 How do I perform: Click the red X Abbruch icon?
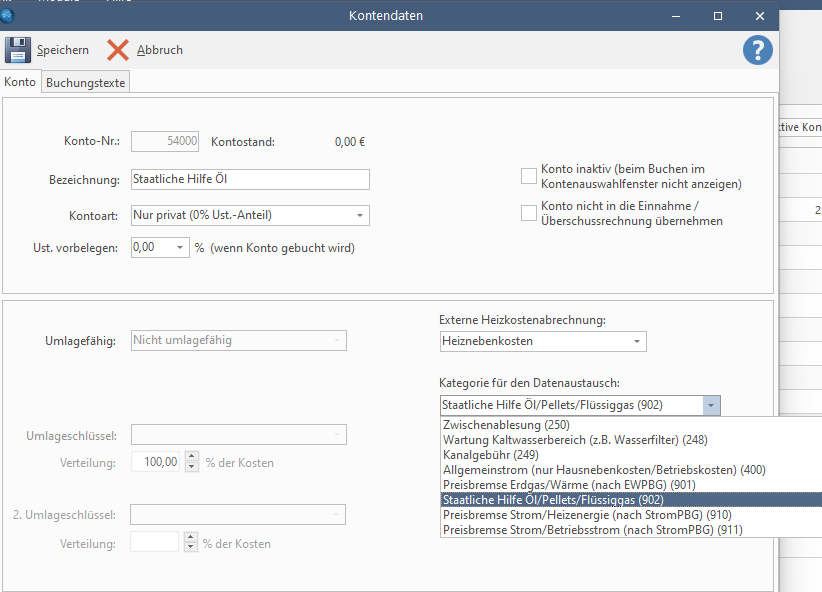(118, 50)
